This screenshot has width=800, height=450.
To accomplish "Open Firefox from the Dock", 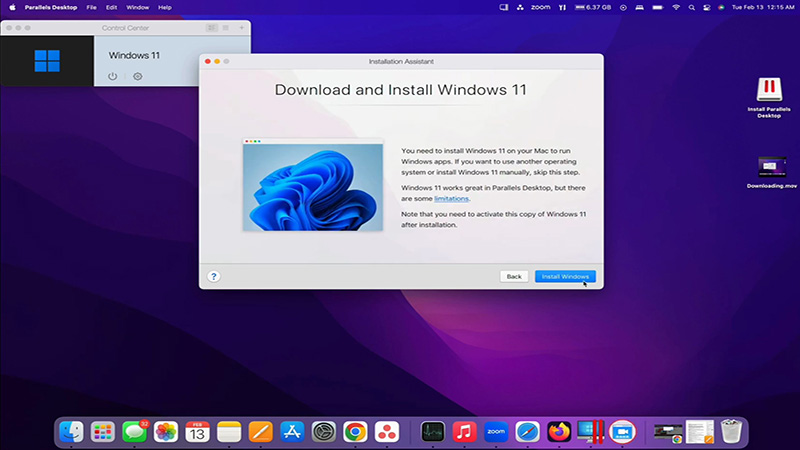I will click(559, 432).
